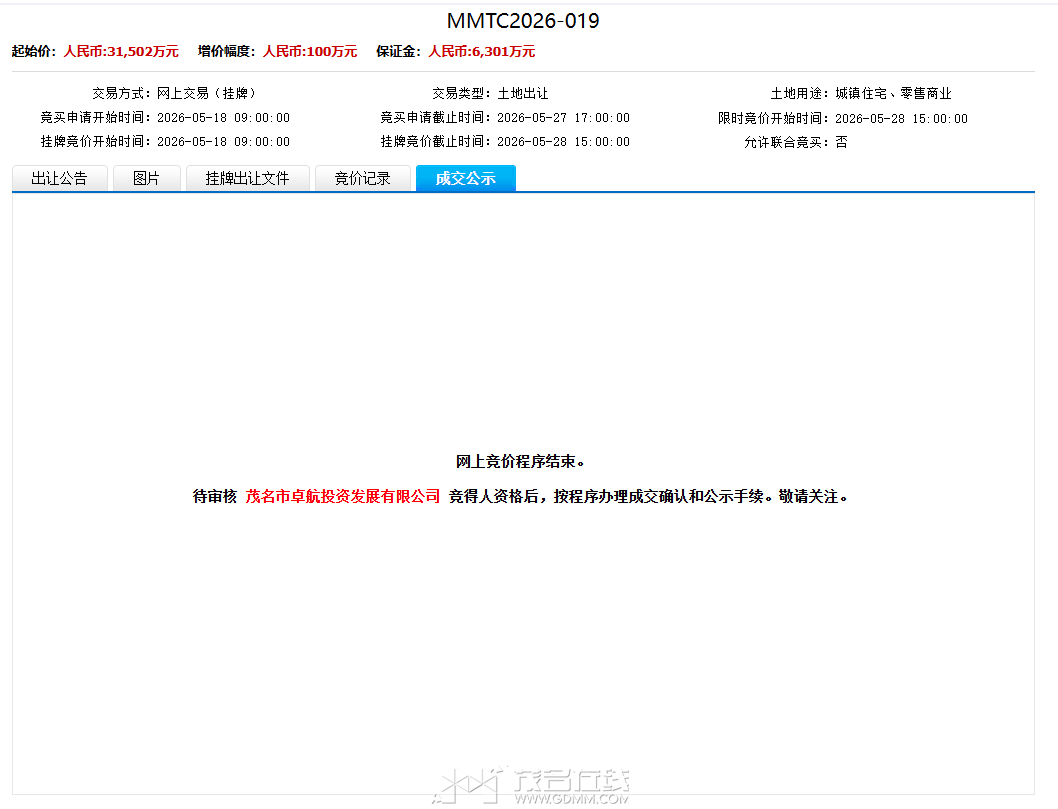This screenshot has height=809, width=1058.
Task: Click the MMTC2026-019 listing title
Action: [523, 21]
